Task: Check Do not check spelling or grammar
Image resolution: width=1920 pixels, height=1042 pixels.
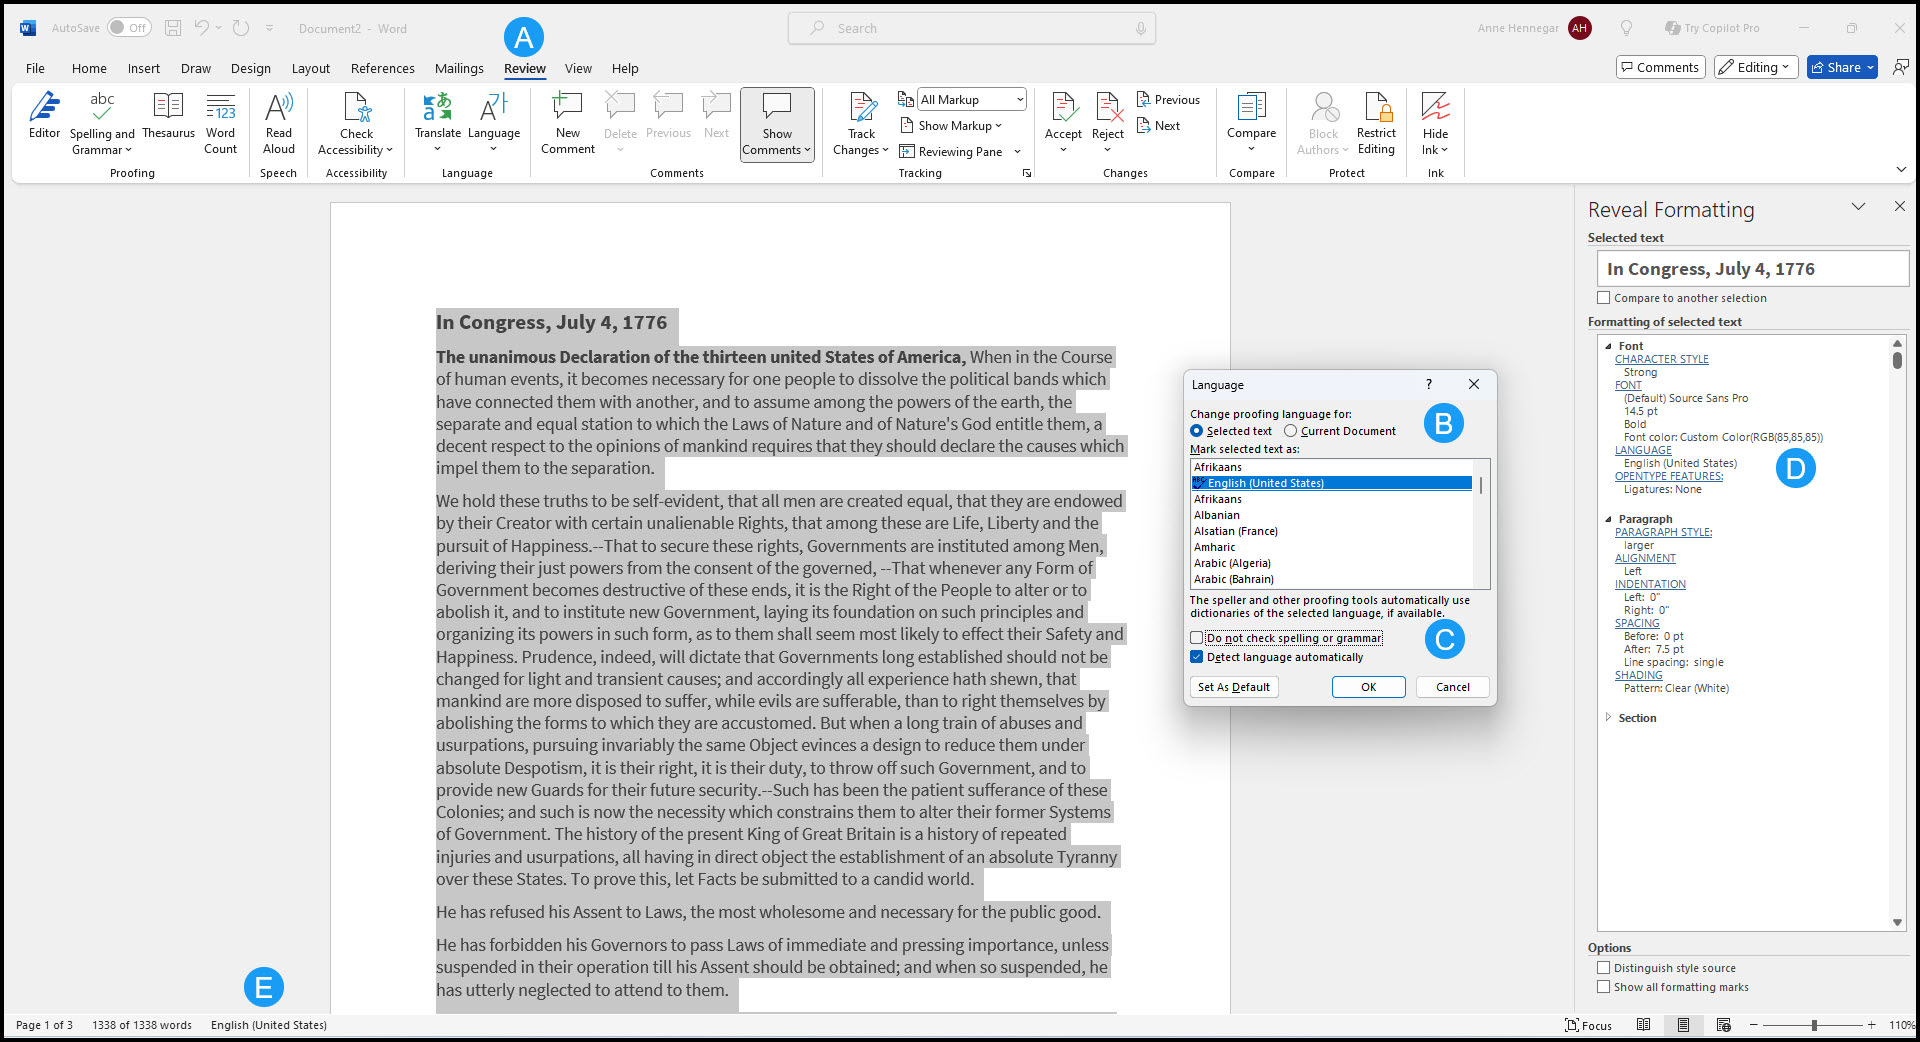Action: pos(1197,638)
